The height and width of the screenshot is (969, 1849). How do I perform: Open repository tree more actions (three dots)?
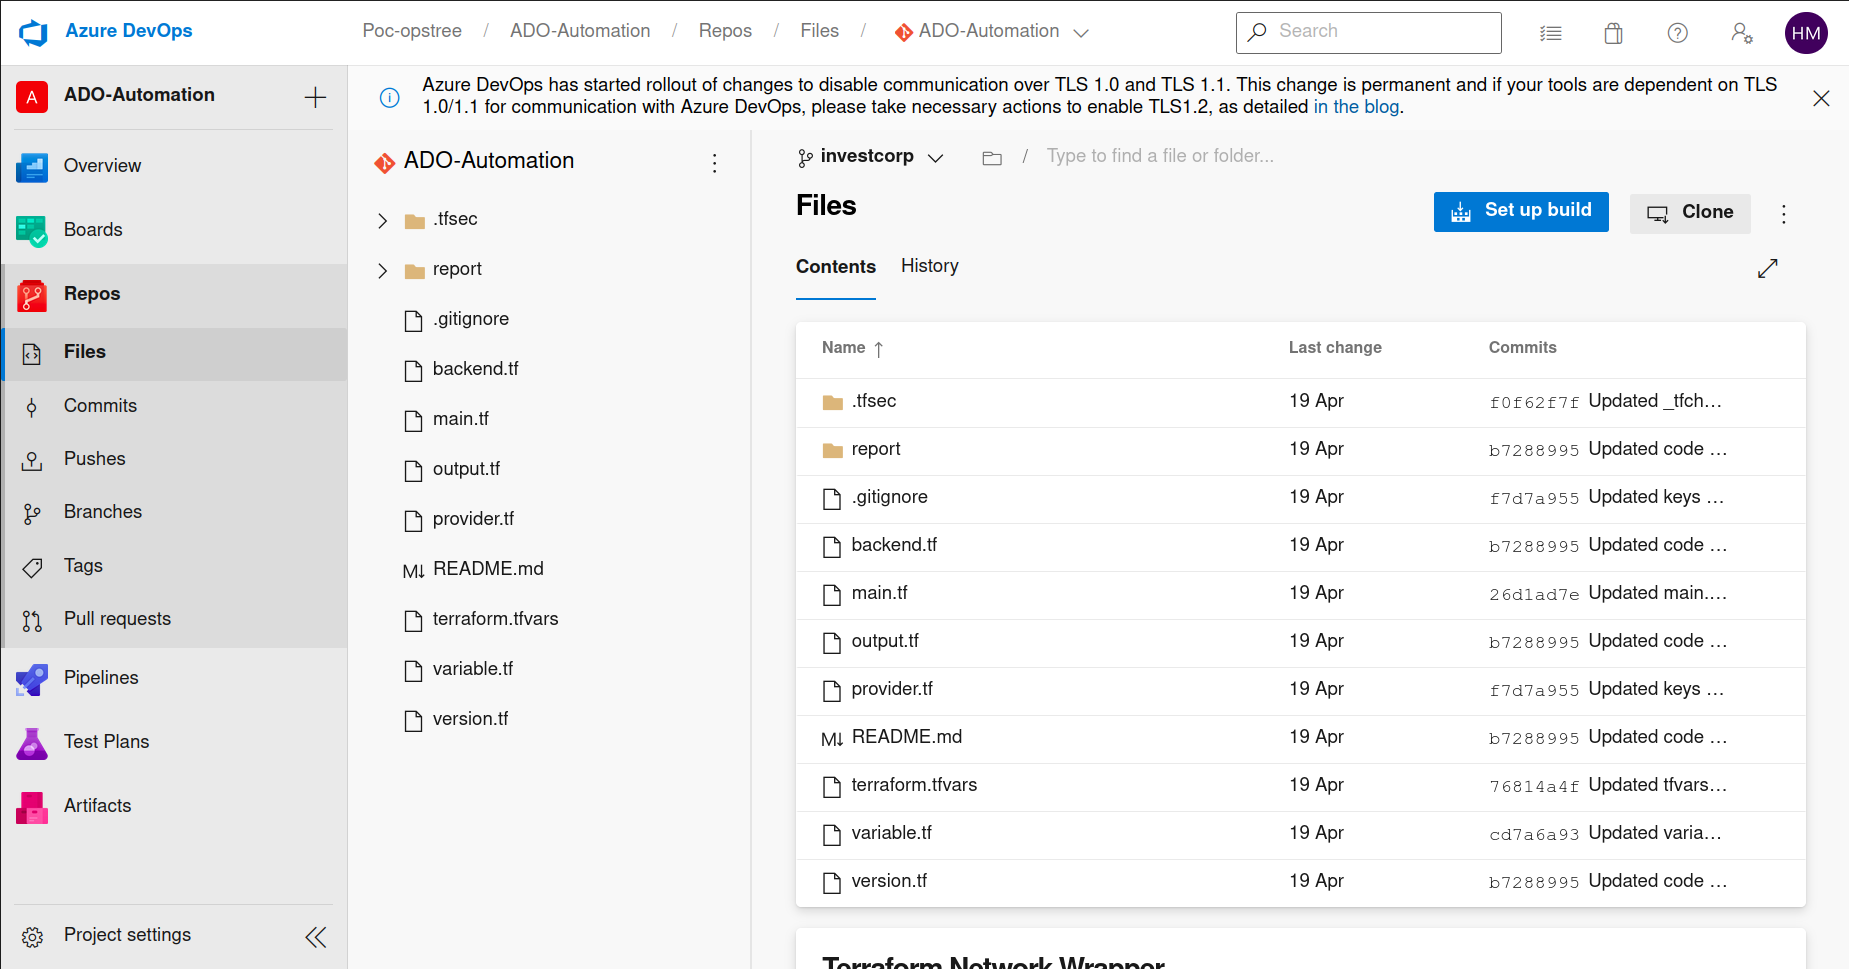(x=714, y=163)
